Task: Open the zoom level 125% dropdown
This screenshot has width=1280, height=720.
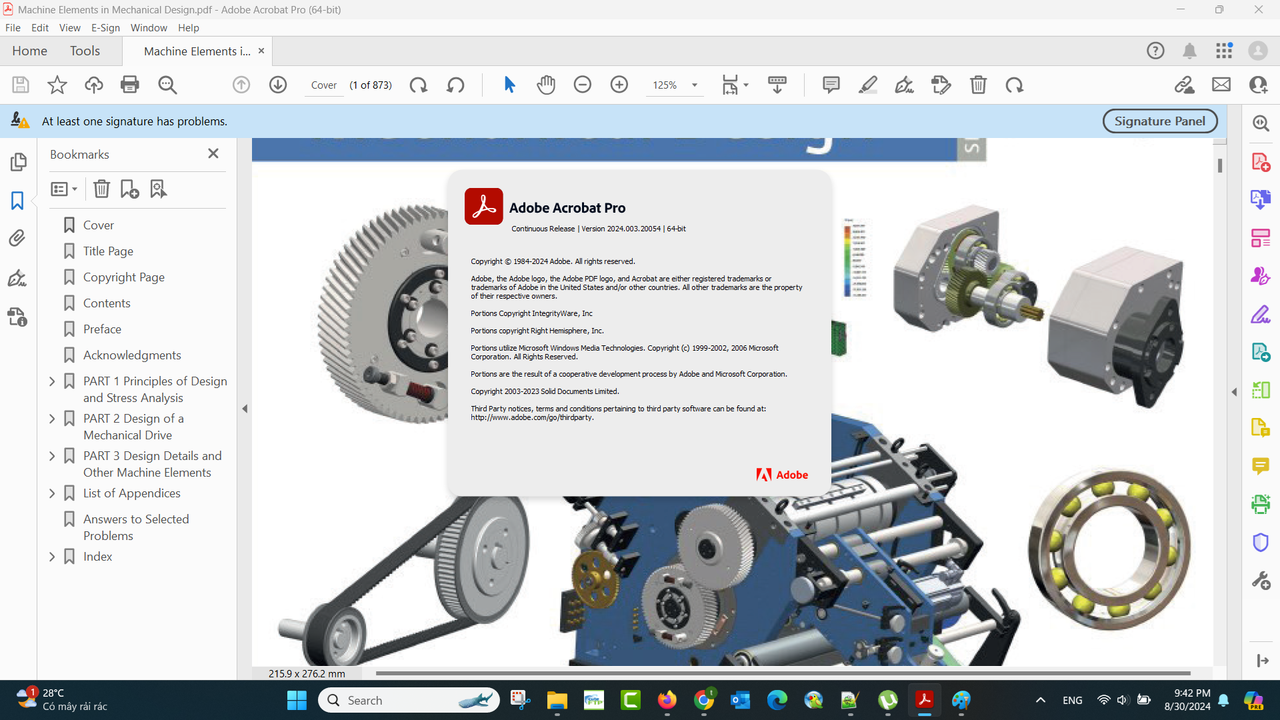Action: click(675, 85)
